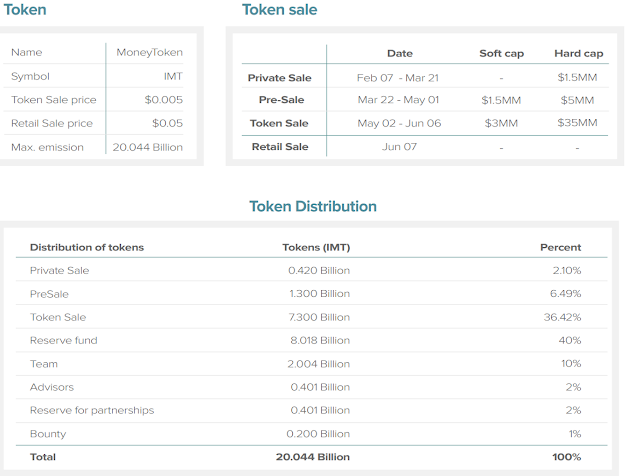
Task: Click the 'Pre-Sale' row label
Action: 281,99
